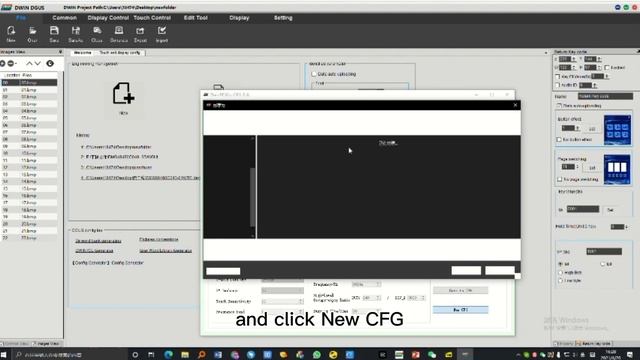Click the Export toolbar icon
Image resolution: width=640 pixels, height=360 pixels.
point(140,34)
